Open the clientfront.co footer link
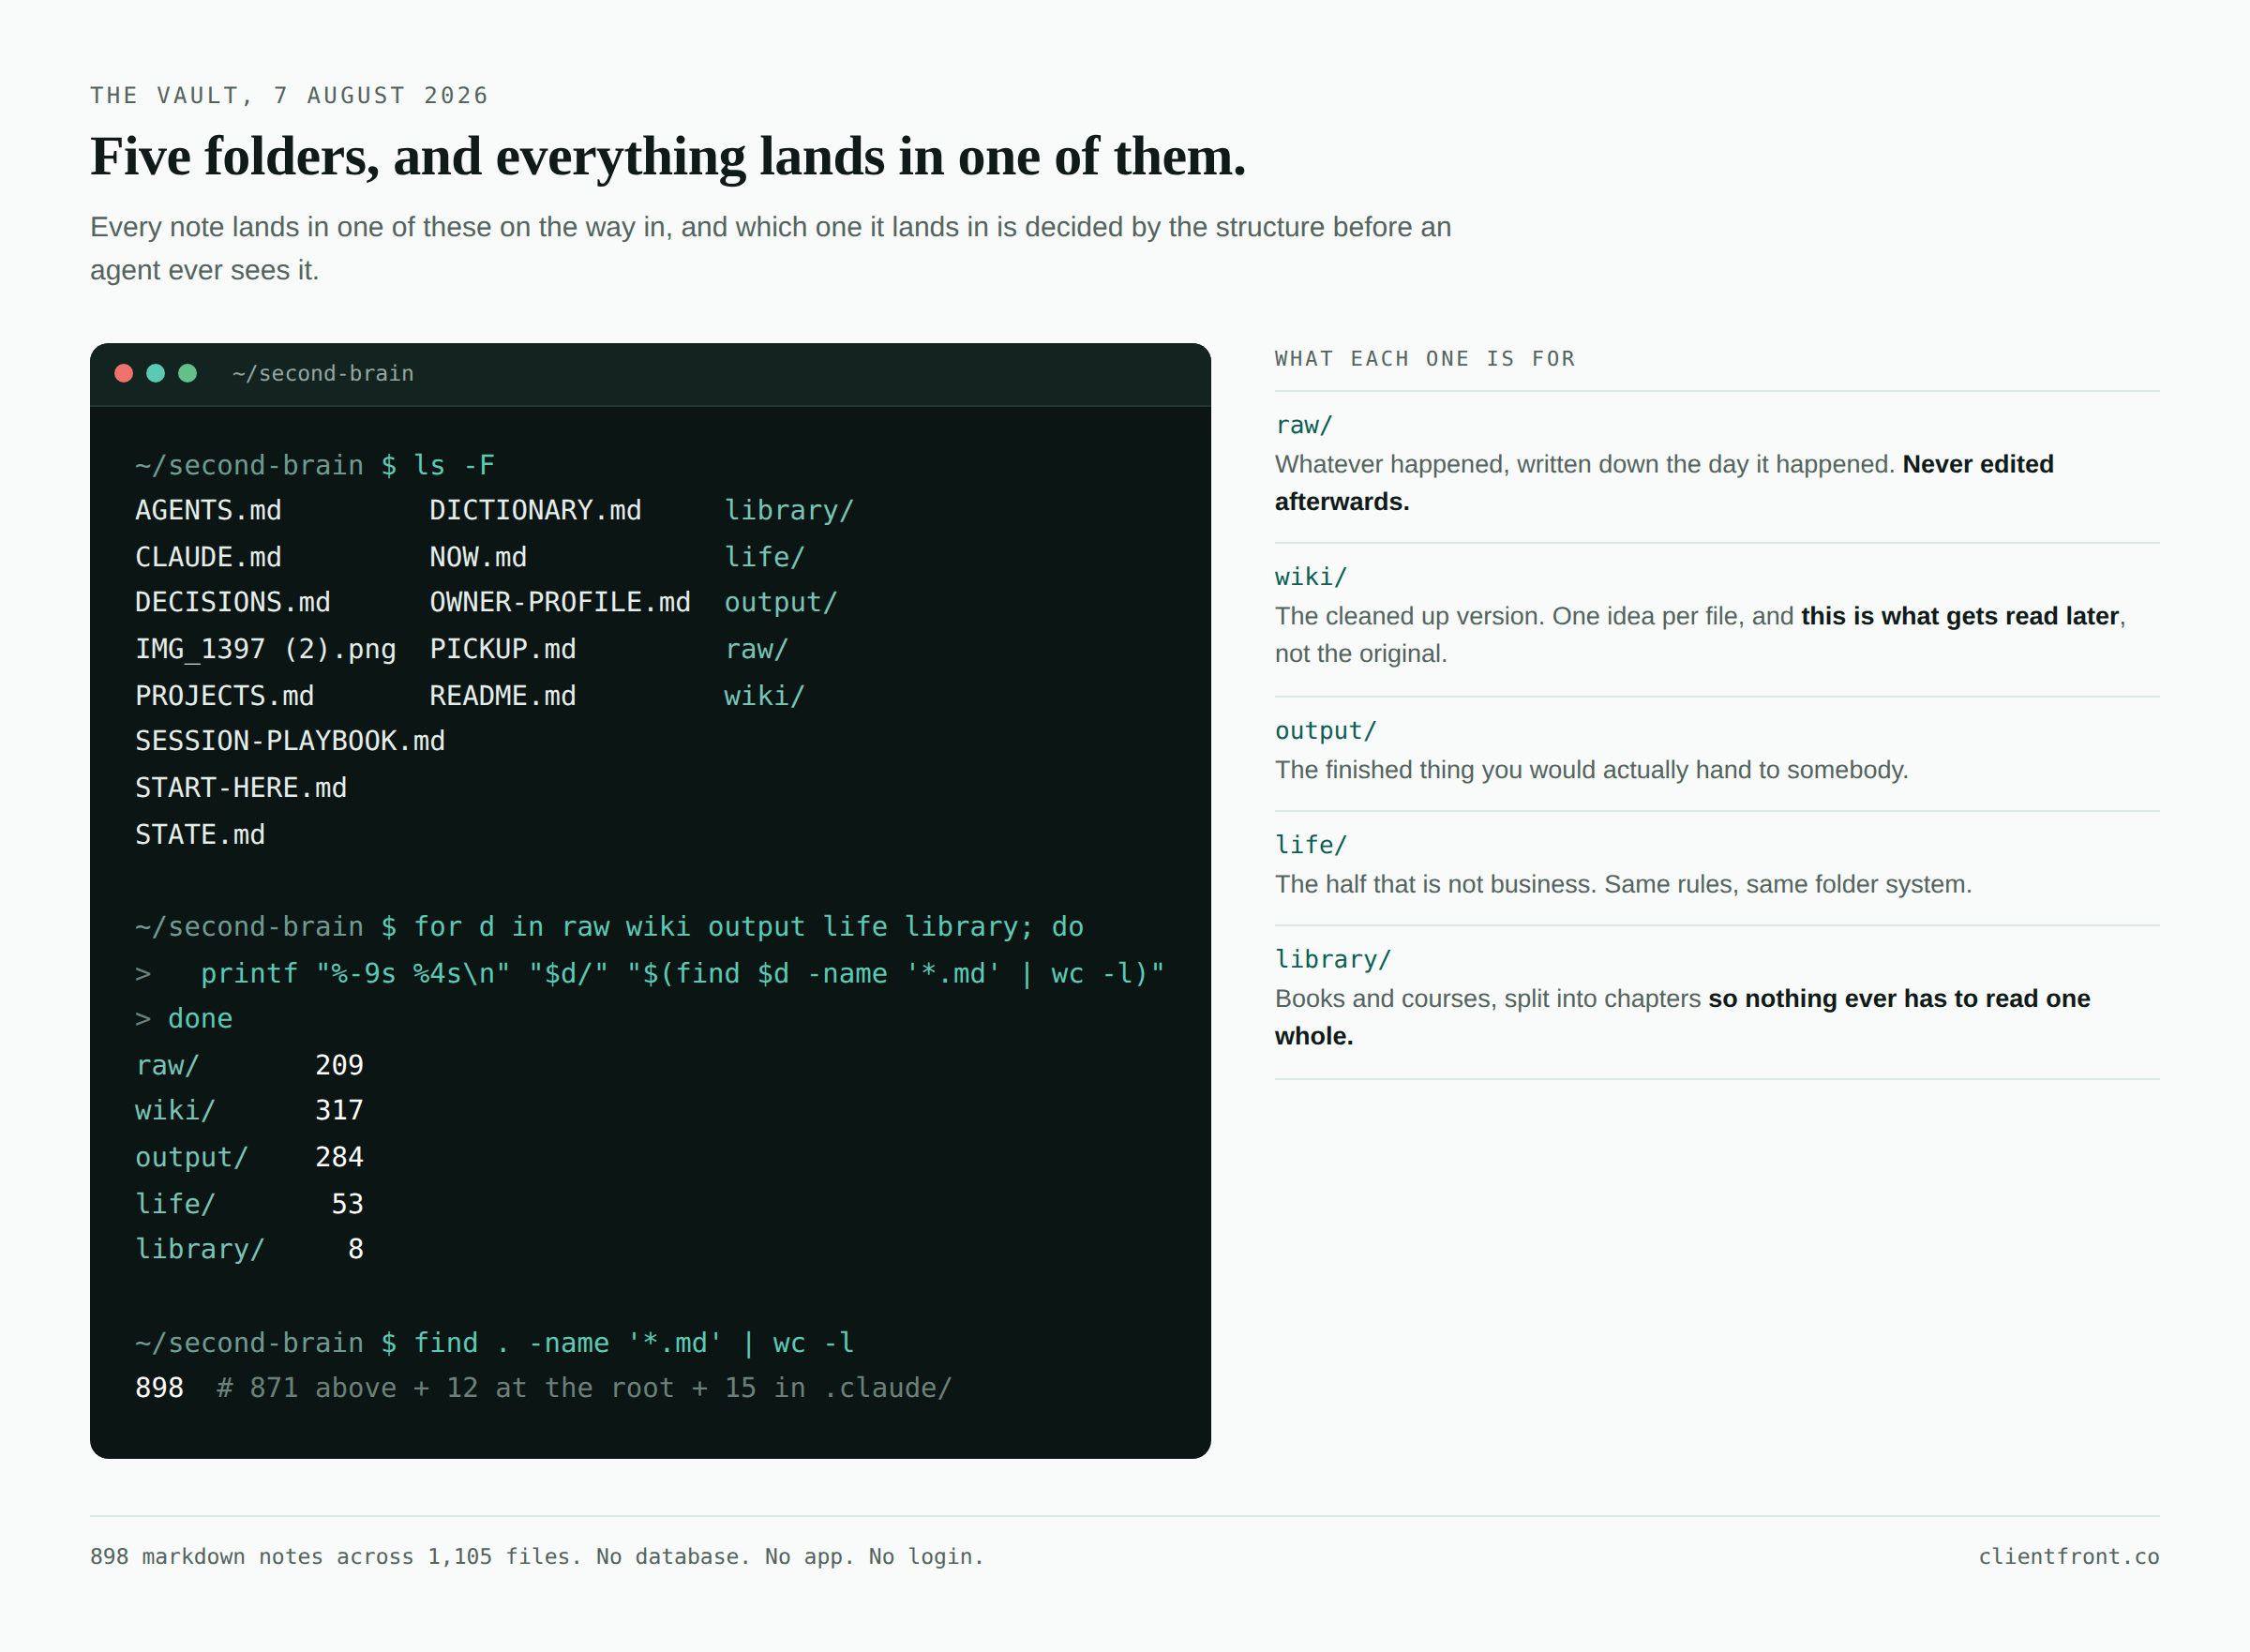2250x1652 pixels. tap(2069, 1557)
